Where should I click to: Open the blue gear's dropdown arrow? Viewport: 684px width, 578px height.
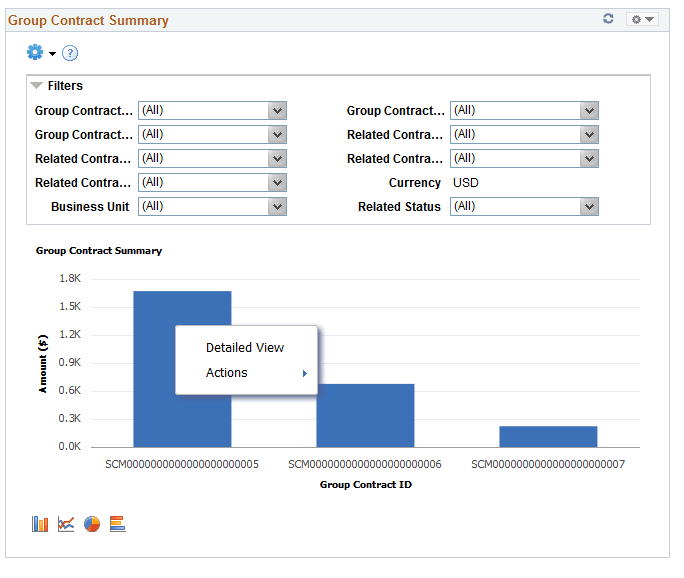[52, 54]
